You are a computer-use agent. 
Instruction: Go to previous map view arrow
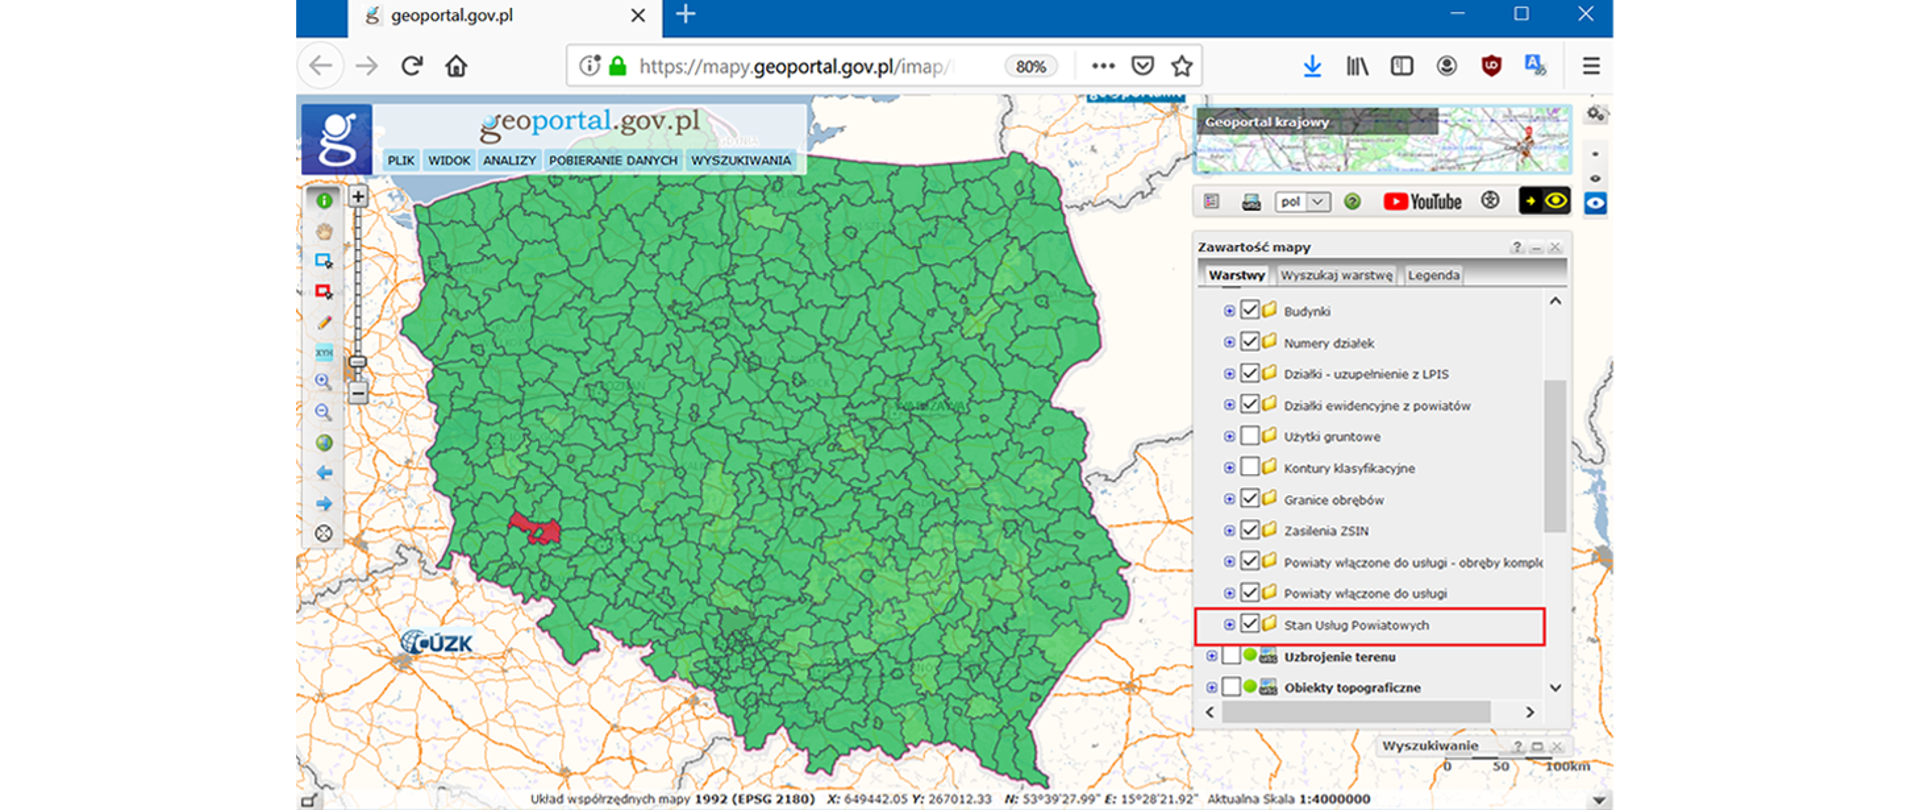point(324,473)
